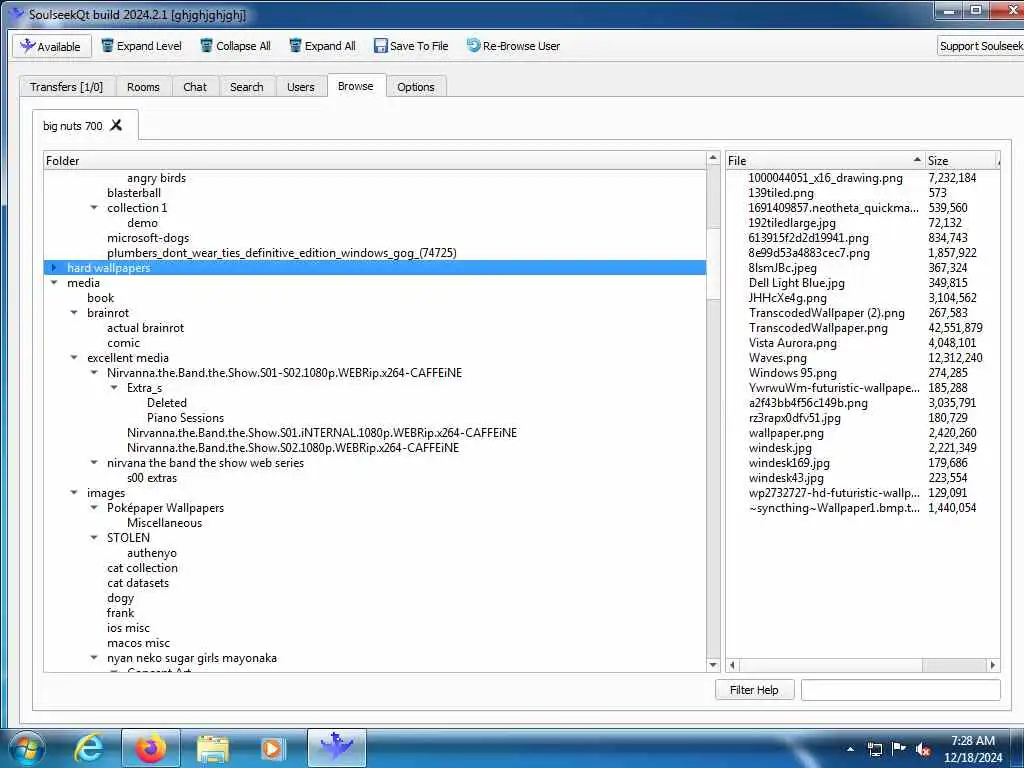Viewport: 1024px width, 768px height.
Task: Collapse the excellent media folder
Action: click(x=74, y=358)
